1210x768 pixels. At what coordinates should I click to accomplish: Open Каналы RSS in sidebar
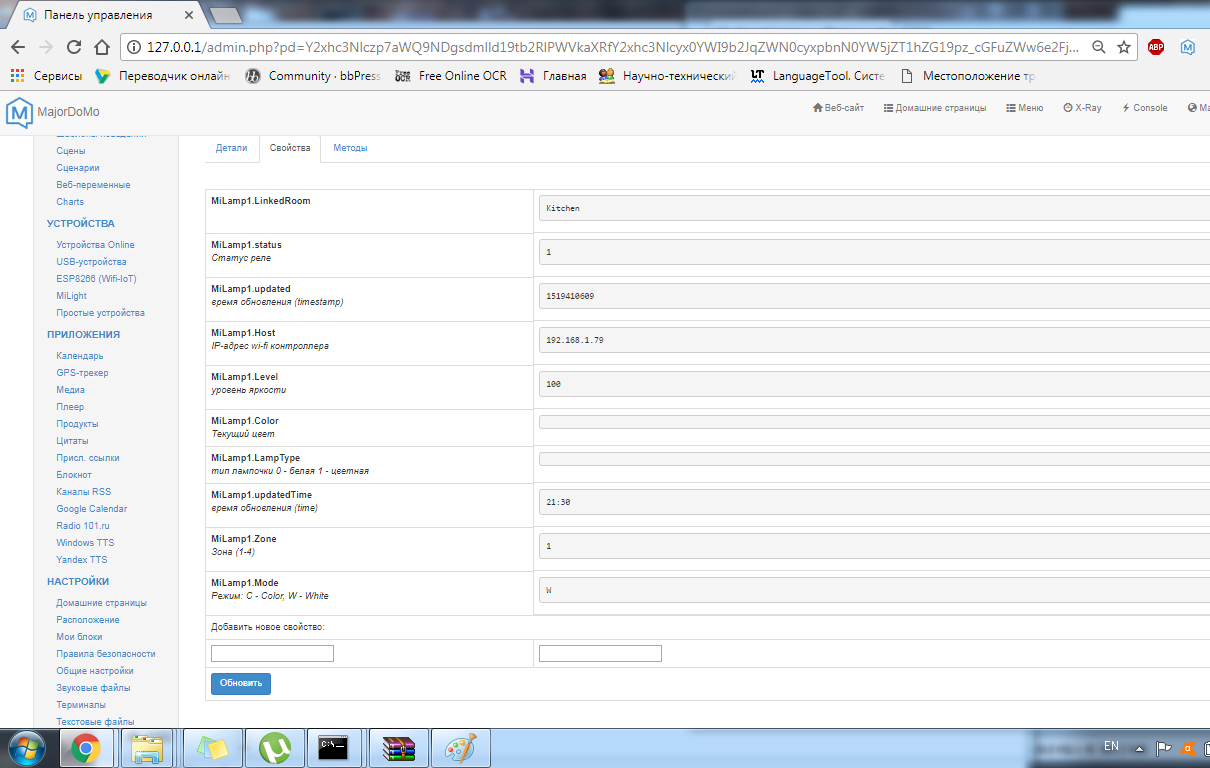coord(84,492)
